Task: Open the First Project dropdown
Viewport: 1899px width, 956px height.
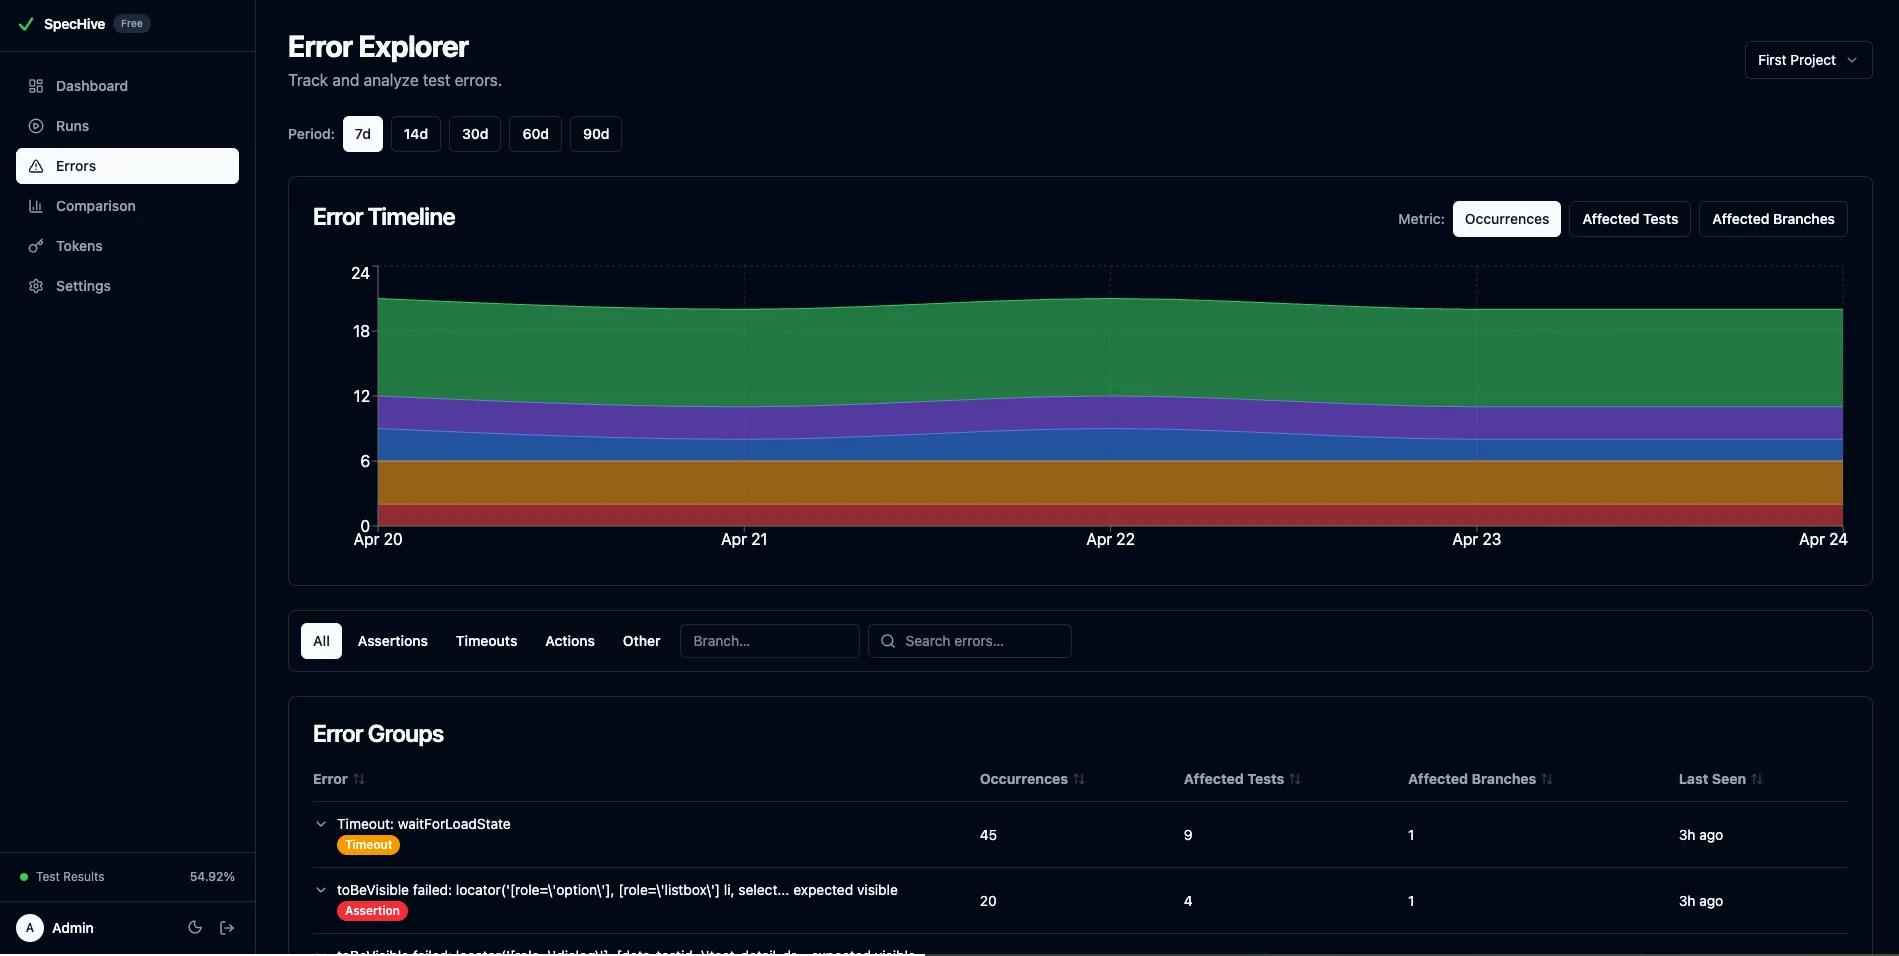Action: pos(1808,60)
